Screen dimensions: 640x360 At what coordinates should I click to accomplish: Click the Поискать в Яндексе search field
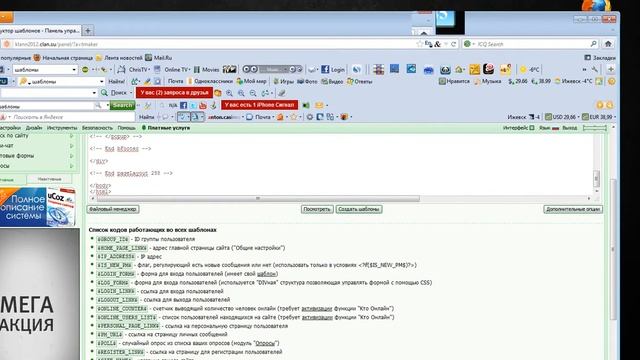[x=73, y=117]
